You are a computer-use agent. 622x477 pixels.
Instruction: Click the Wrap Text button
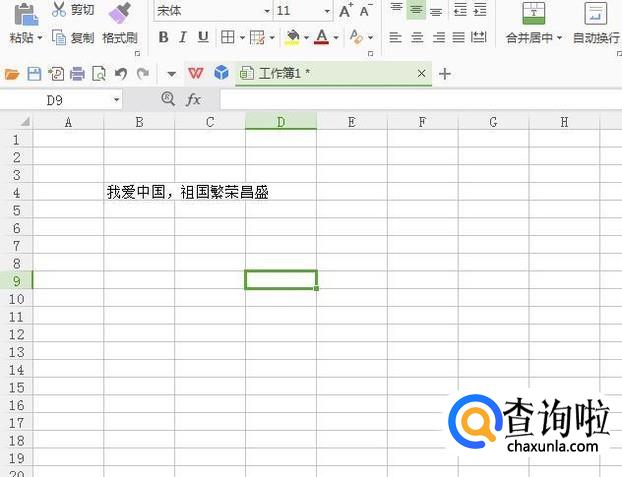595,24
